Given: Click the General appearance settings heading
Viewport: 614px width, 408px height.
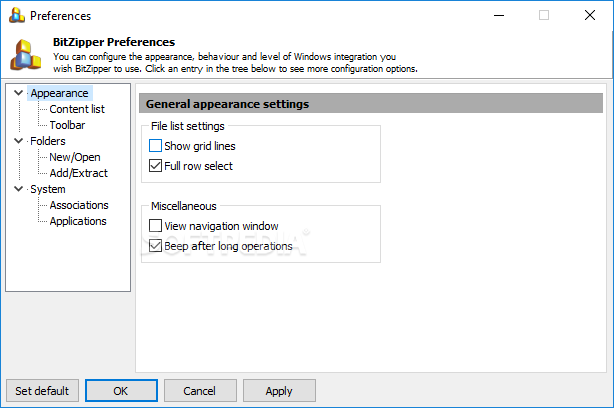Looking at the screenshot, I should (228, 104).
